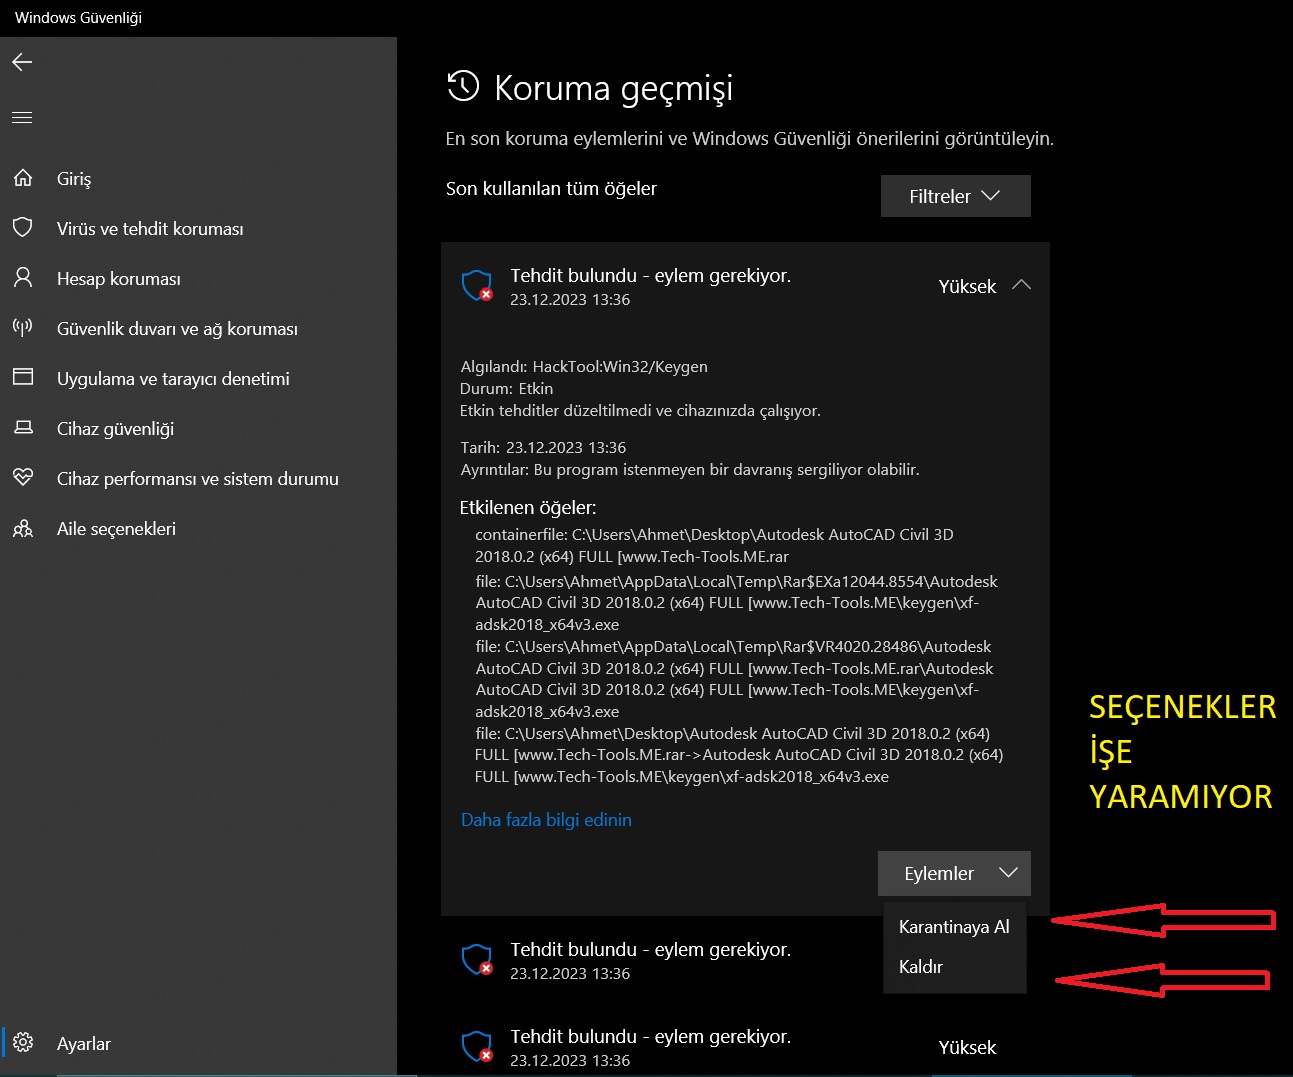Click the Tarih: 23.12.2023 13:36 line

[543, 447]
